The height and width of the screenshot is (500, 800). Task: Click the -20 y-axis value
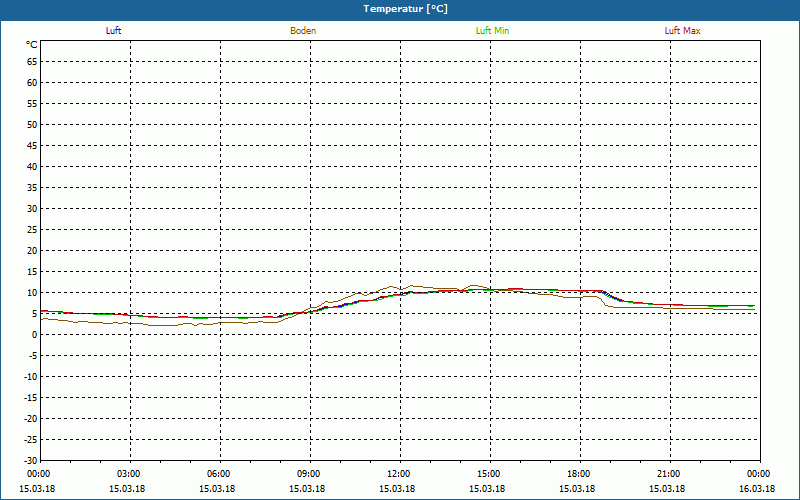[31, 418]
